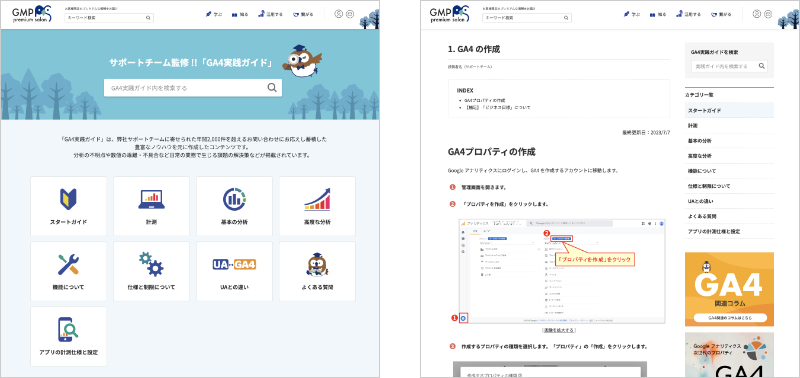
Task: Click the magnifier in the hero GA4実践ガイド search
Action: (x=272, y=87)
